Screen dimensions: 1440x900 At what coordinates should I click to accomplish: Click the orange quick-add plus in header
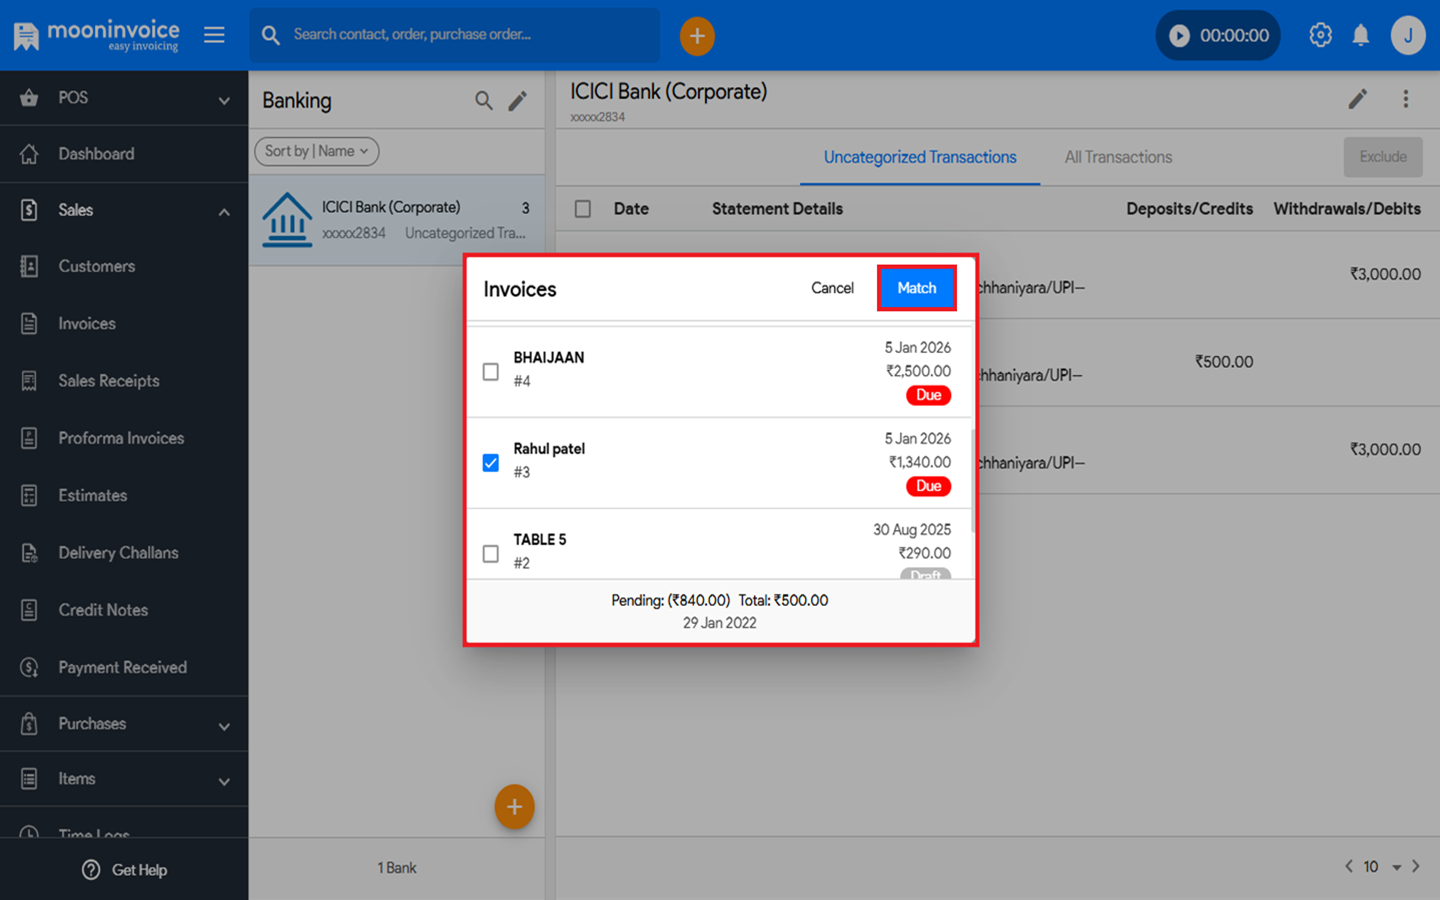tap(697, 36)
